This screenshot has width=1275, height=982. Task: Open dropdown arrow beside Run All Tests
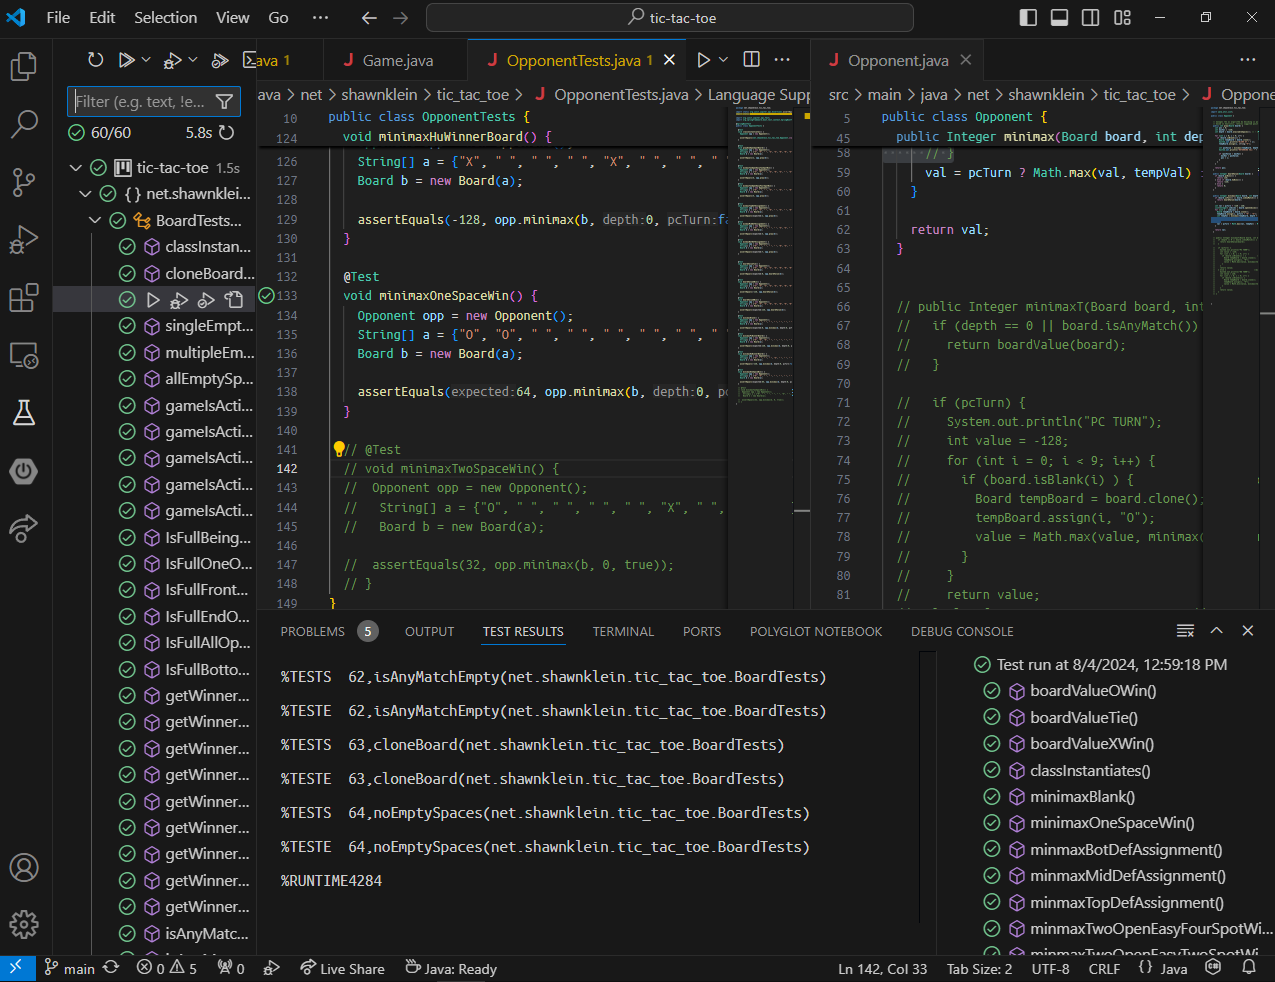(x=146, y=60)
